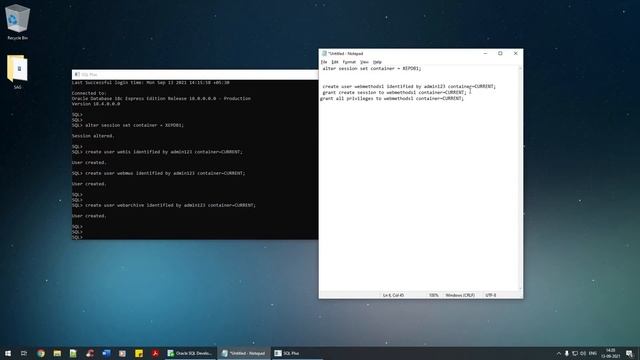Open Notepad View menu

tap(364, 62)
